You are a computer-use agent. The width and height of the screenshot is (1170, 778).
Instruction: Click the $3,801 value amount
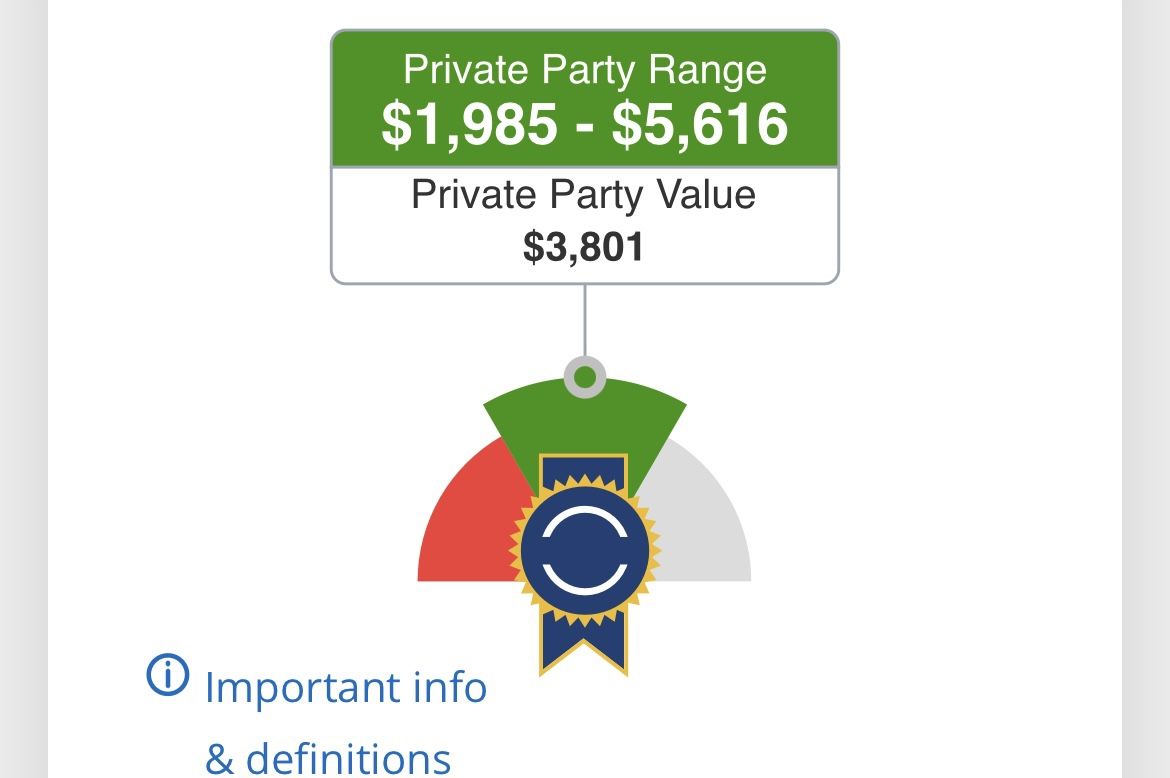(x=584, y=247)
